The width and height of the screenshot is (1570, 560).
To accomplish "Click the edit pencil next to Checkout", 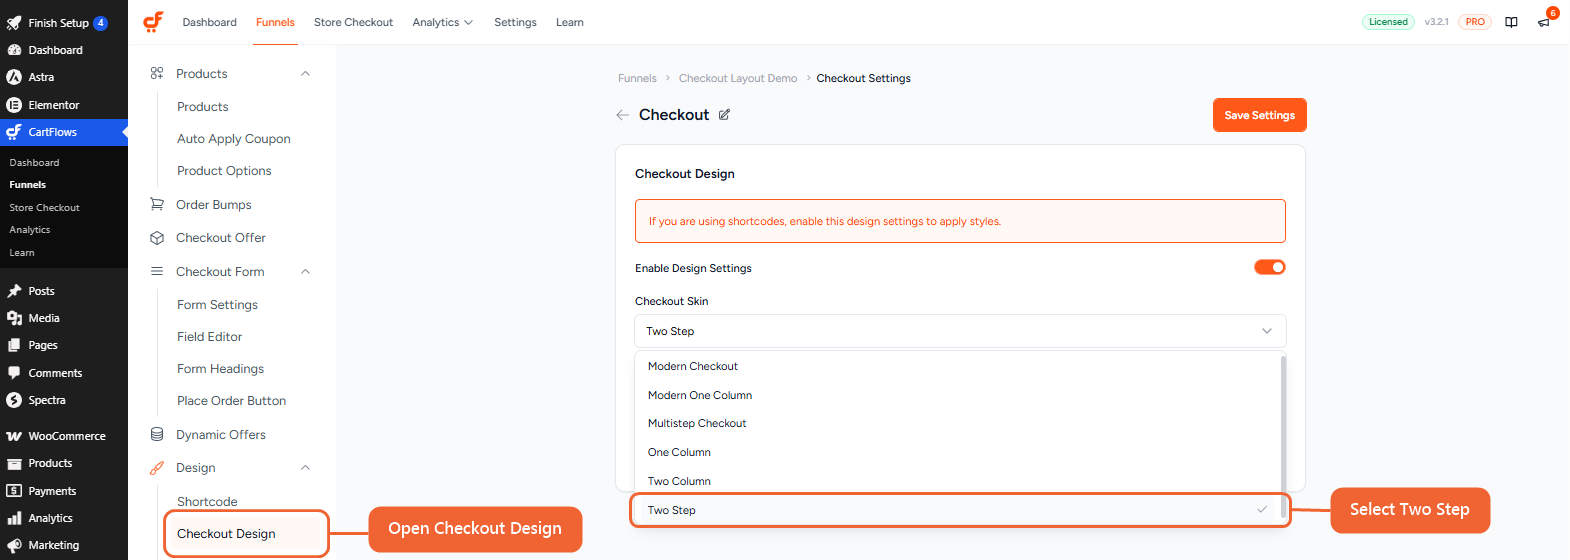I will pyautogui.click(x=724, y=115).
